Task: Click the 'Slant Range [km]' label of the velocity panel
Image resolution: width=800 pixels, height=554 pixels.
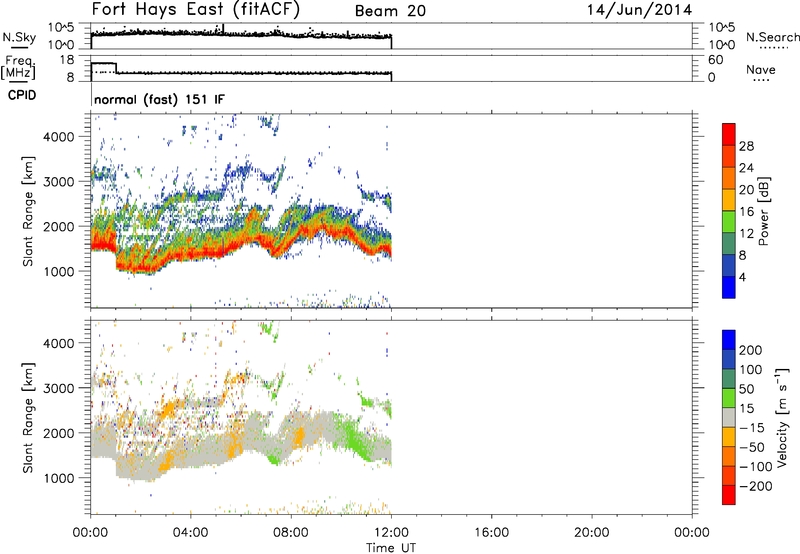Action: tap(28, 418)
